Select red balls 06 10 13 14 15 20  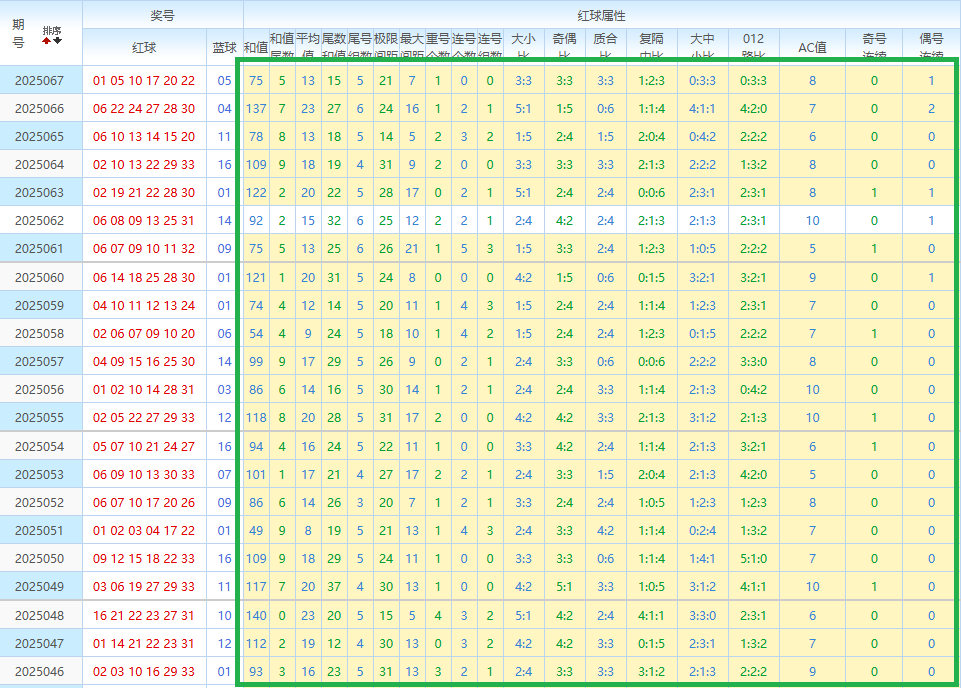click(x=144, y=137)
